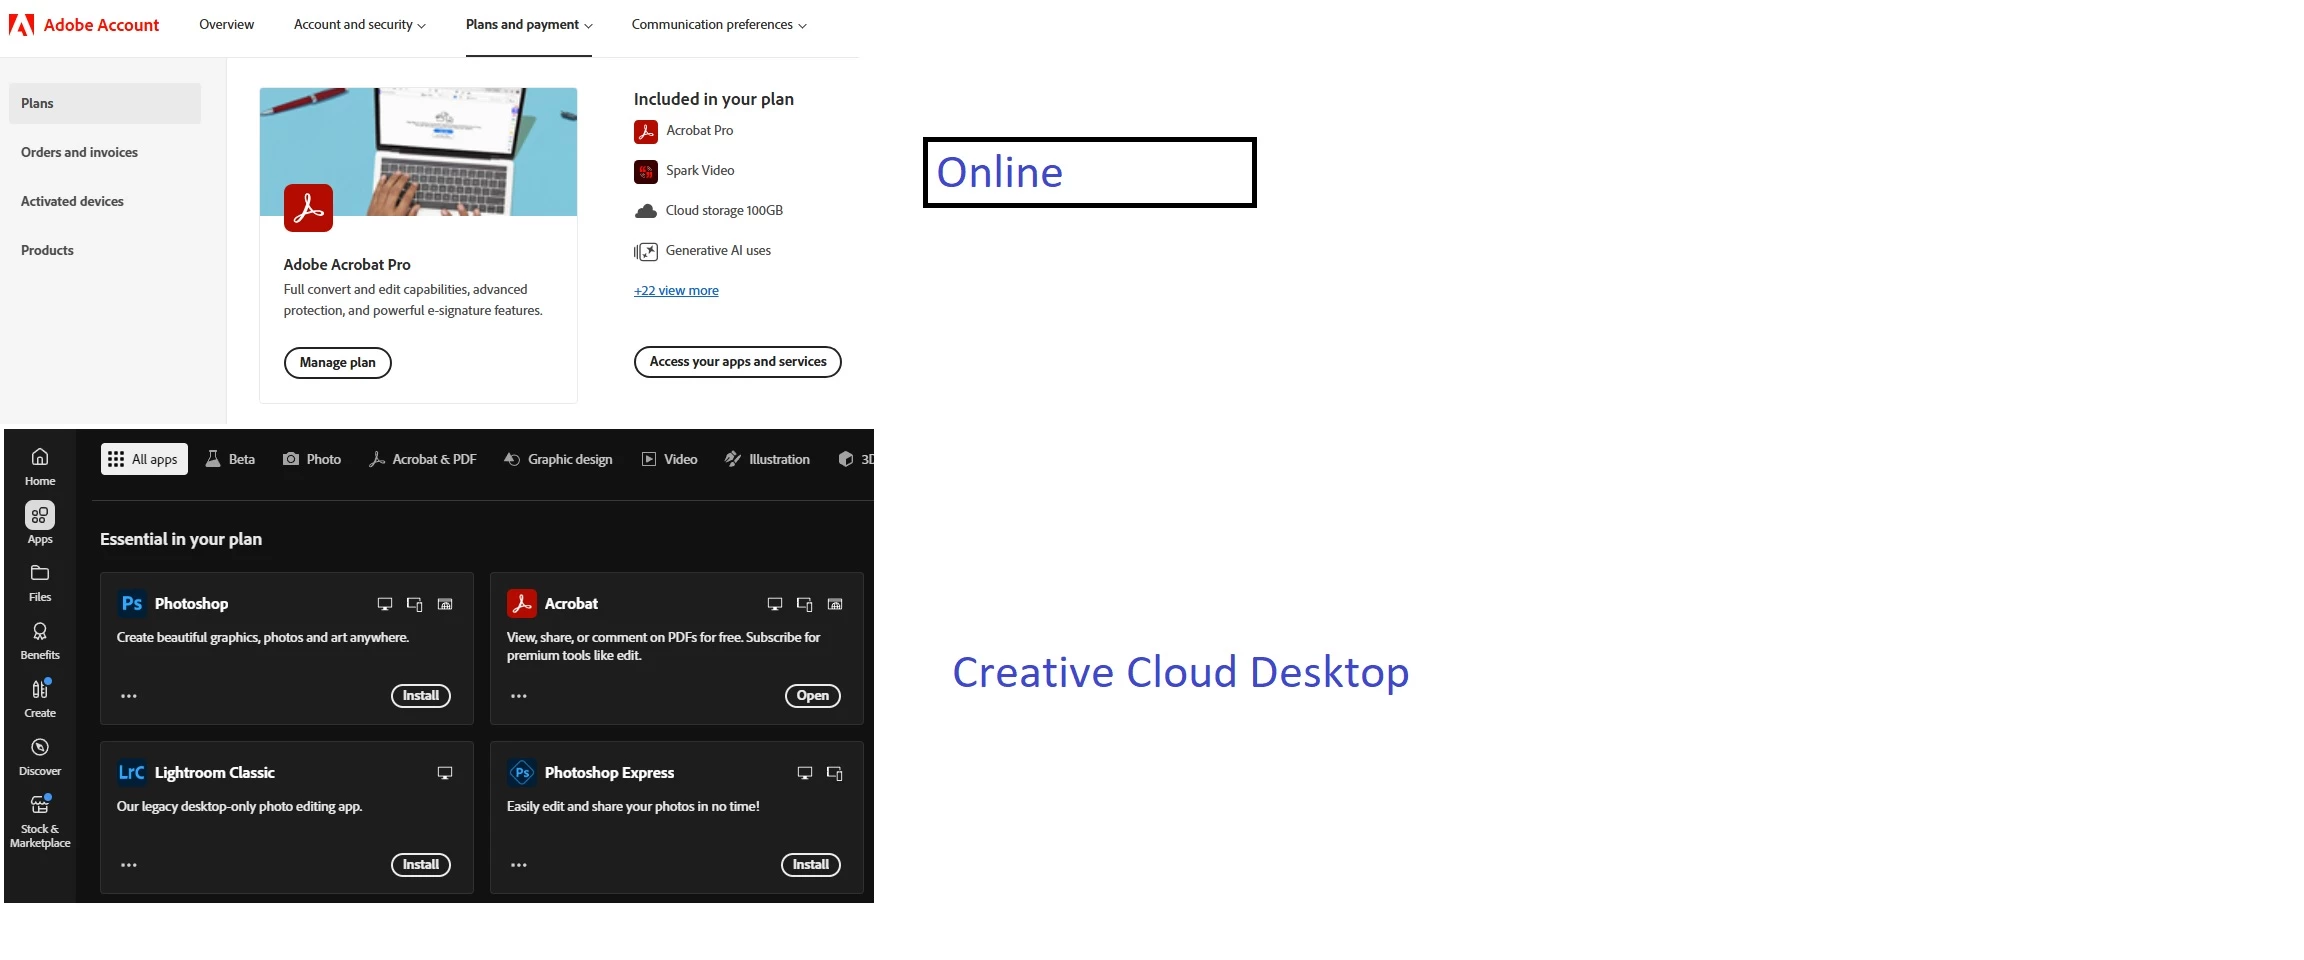The image size is (2304, 960).
Task: Click Photoshop desktop platform icon
Action: coord(385,604)
